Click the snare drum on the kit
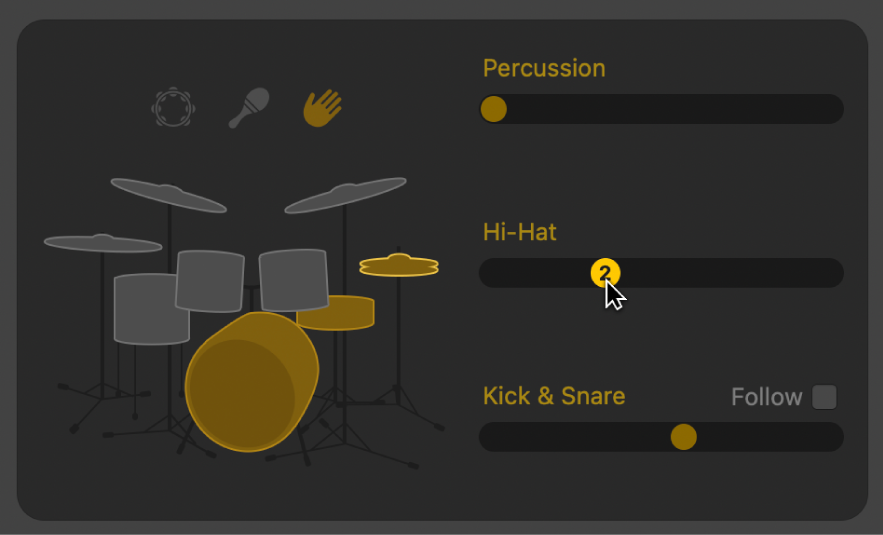 click(336, 313)
